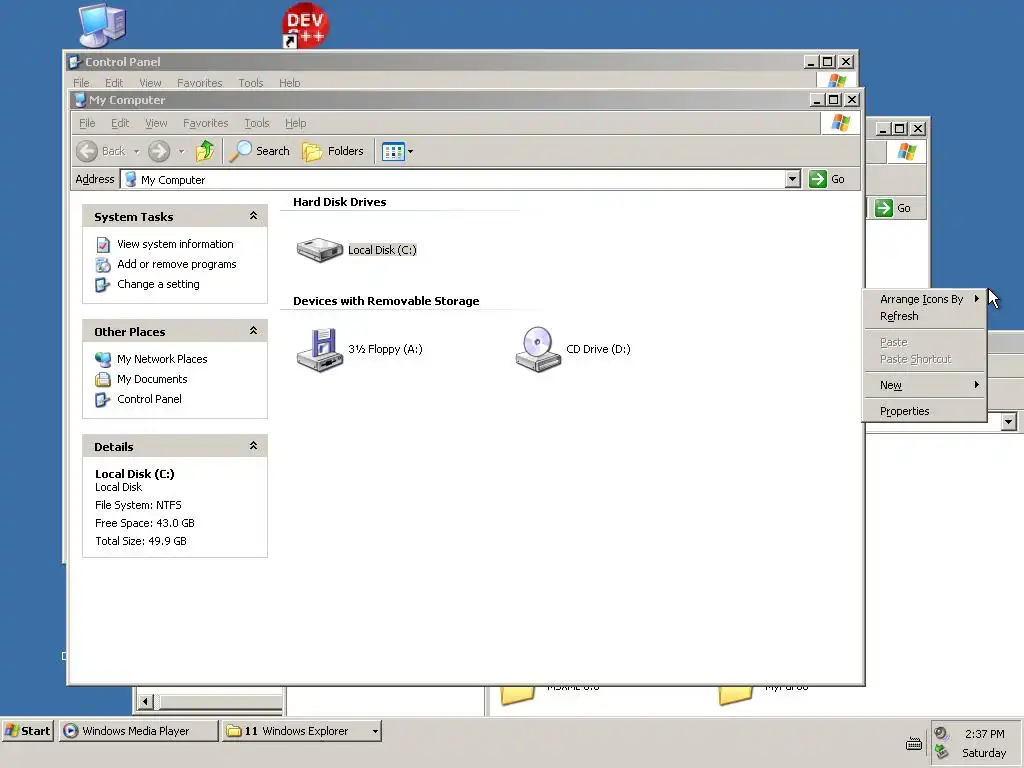Image resolution: width=1024 pixels, height=768 pixels.
Task: Click the Forward arrow toolbar button
Action: click(159, 152)
